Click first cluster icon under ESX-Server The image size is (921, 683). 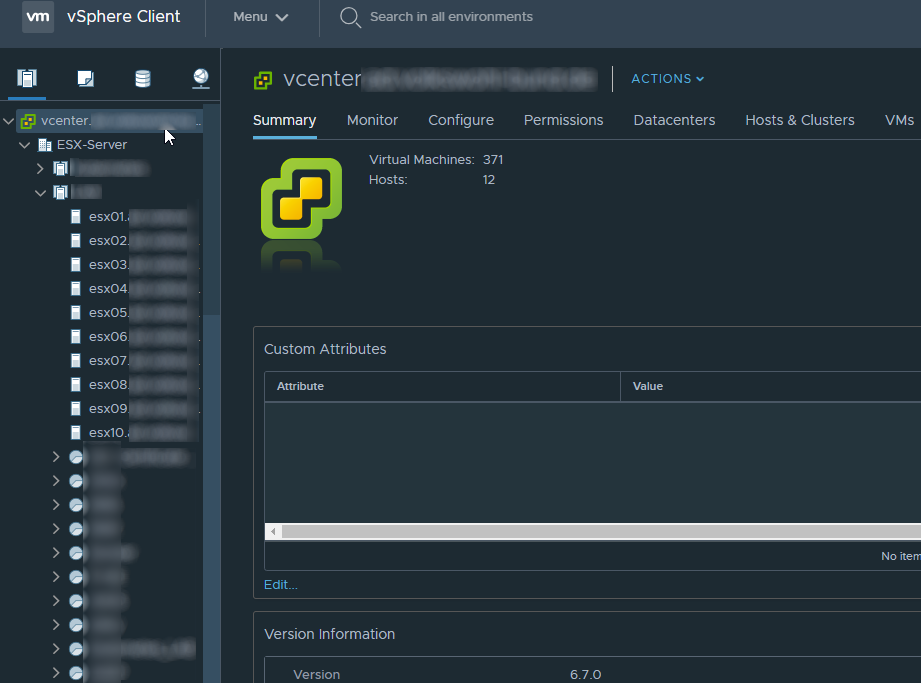[x=60, y=169]
